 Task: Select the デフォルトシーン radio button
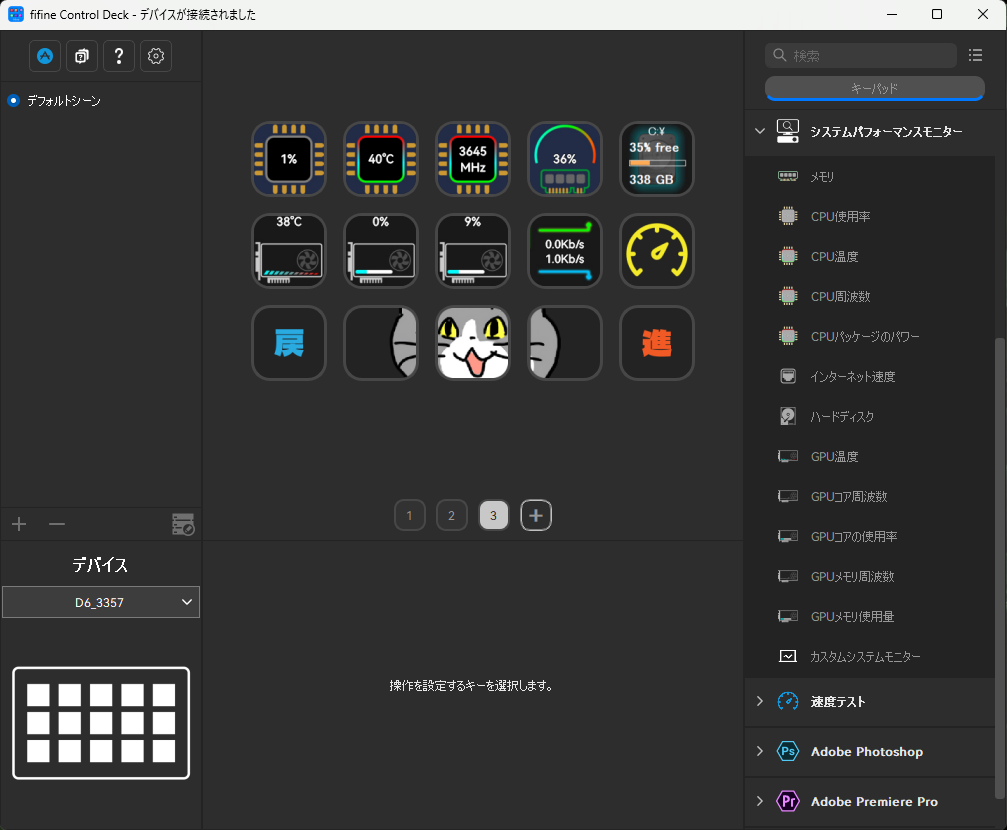point(13,101)
